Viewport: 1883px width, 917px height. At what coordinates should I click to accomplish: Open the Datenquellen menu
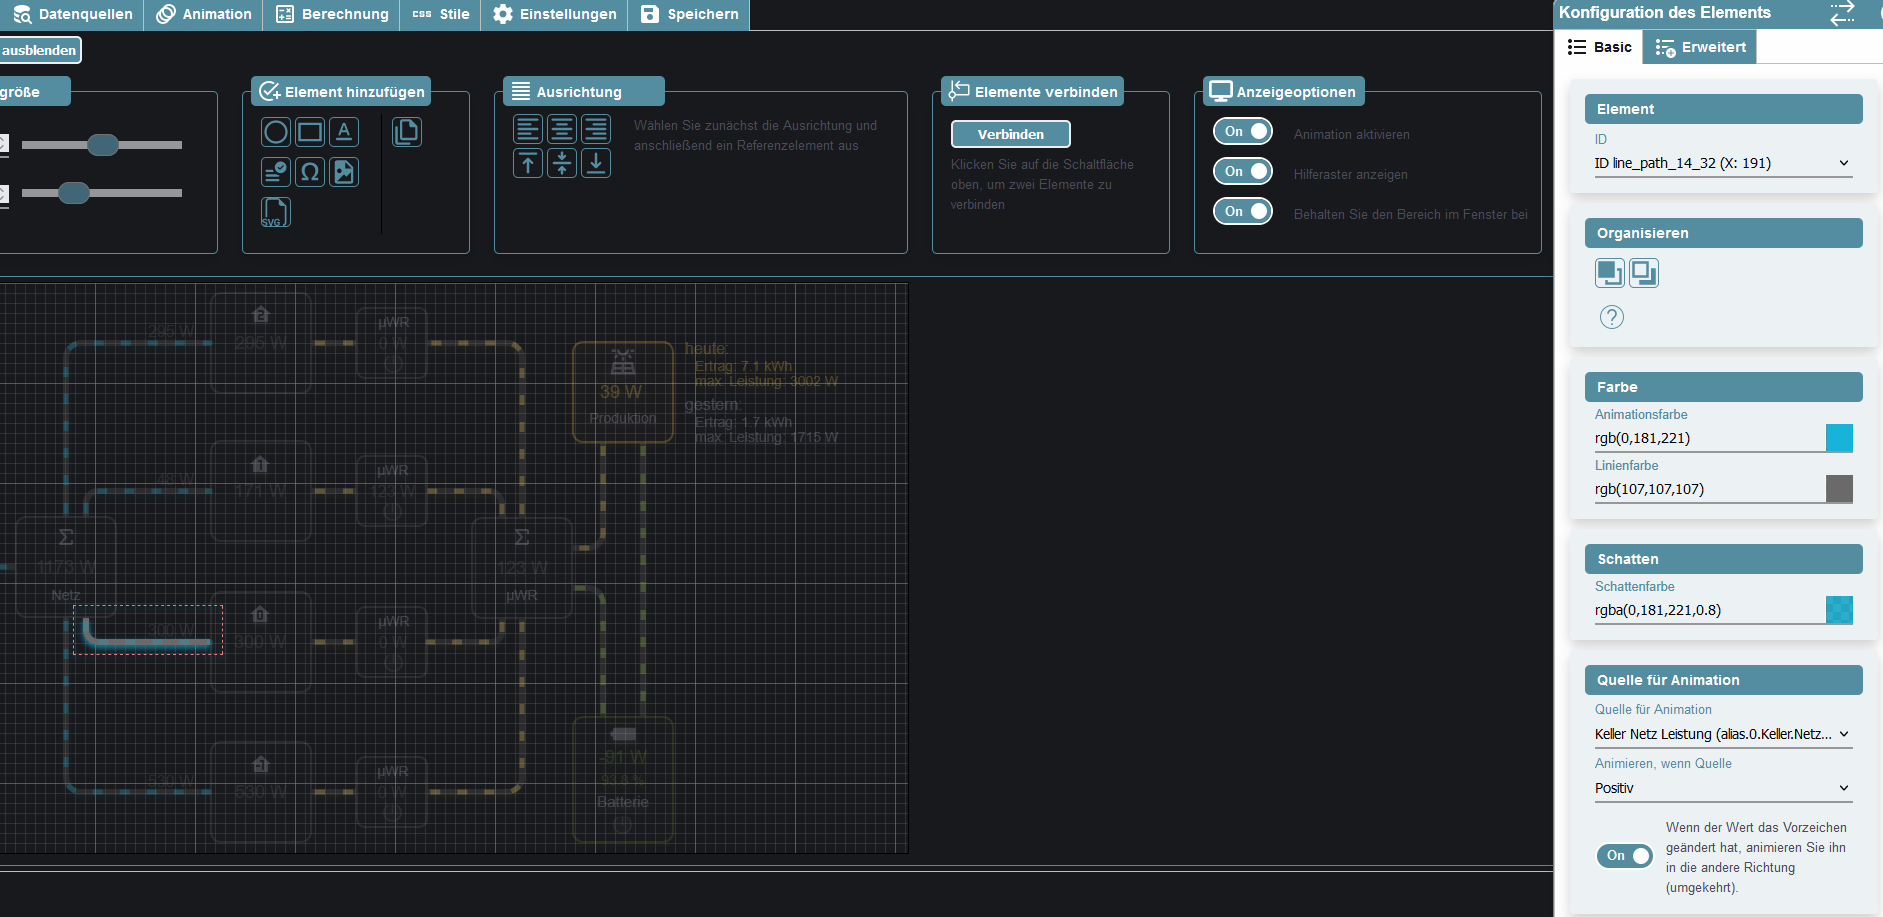[x=72, y=14]
